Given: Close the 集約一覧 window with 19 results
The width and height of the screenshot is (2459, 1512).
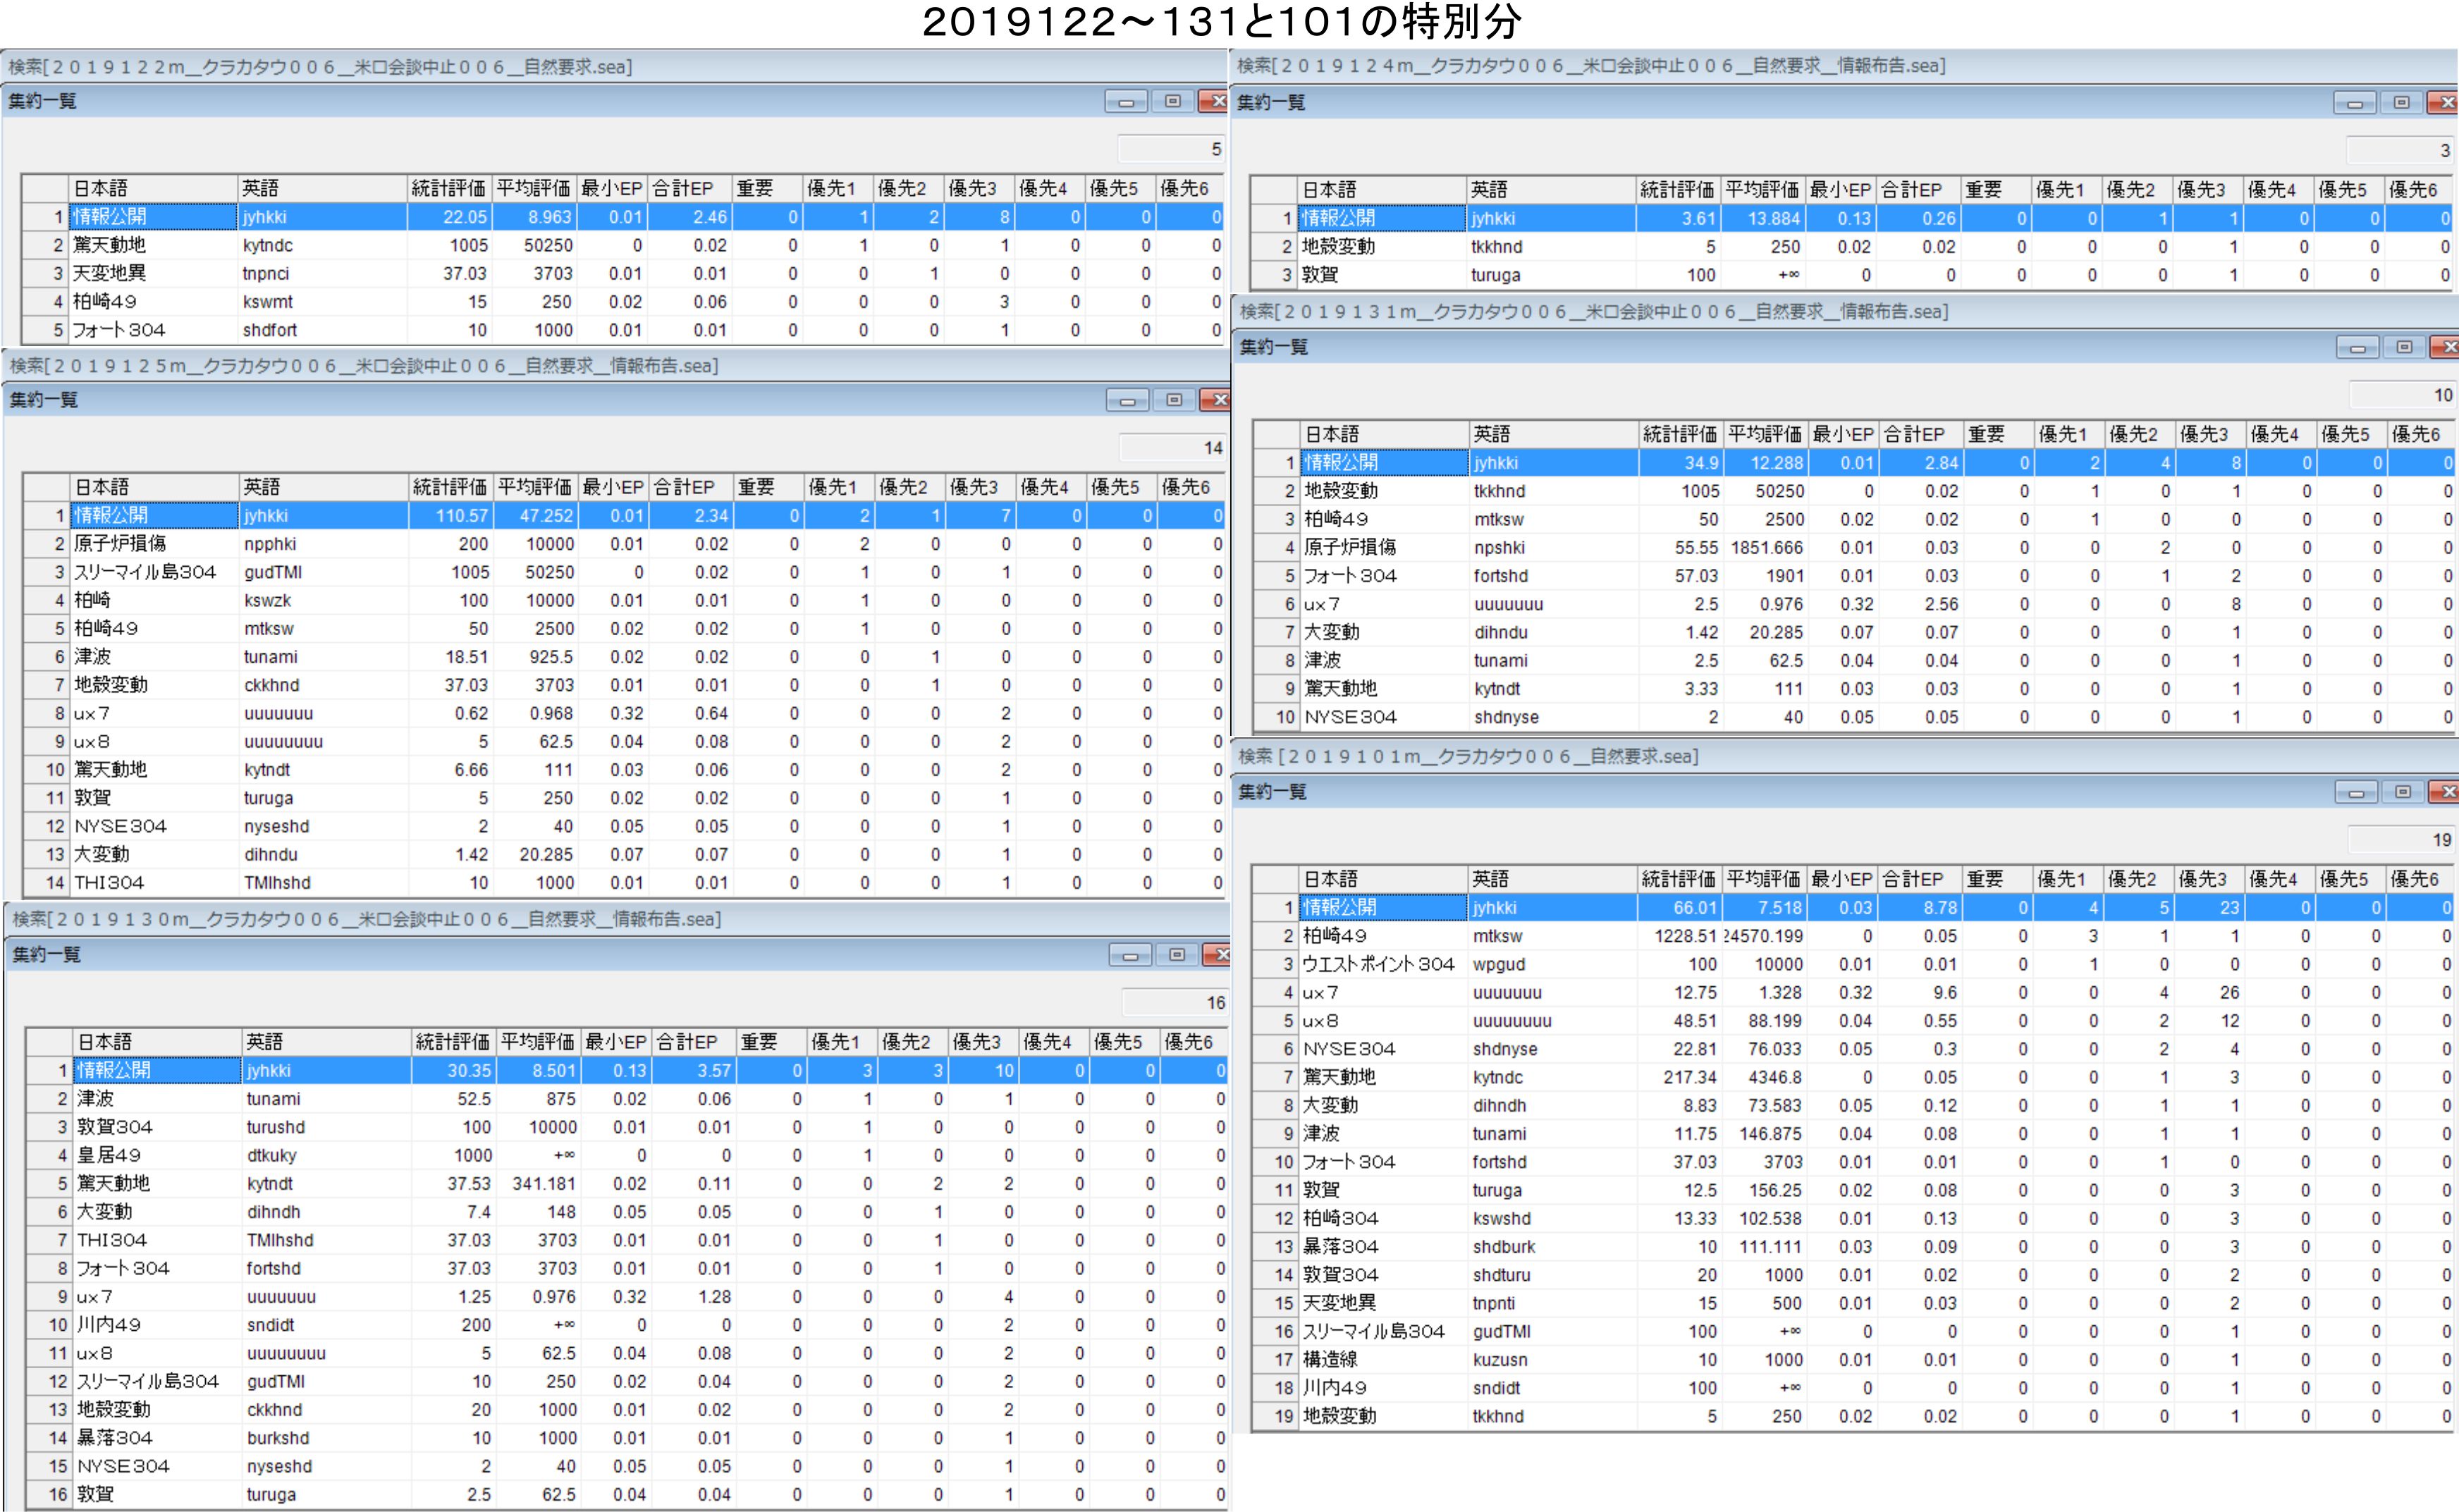Looking at the screenshot, I should click(x=2446, y=792).
